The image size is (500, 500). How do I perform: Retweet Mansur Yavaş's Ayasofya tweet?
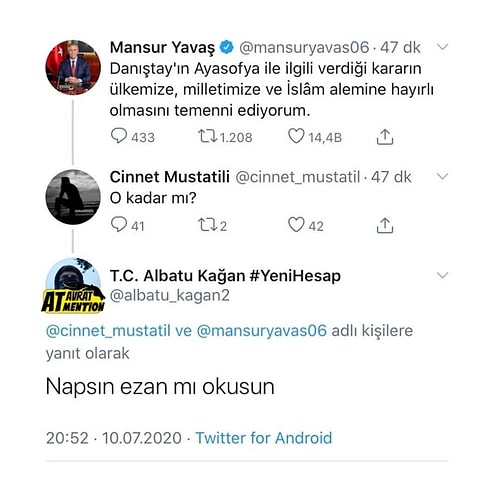(x=207, y=136)
